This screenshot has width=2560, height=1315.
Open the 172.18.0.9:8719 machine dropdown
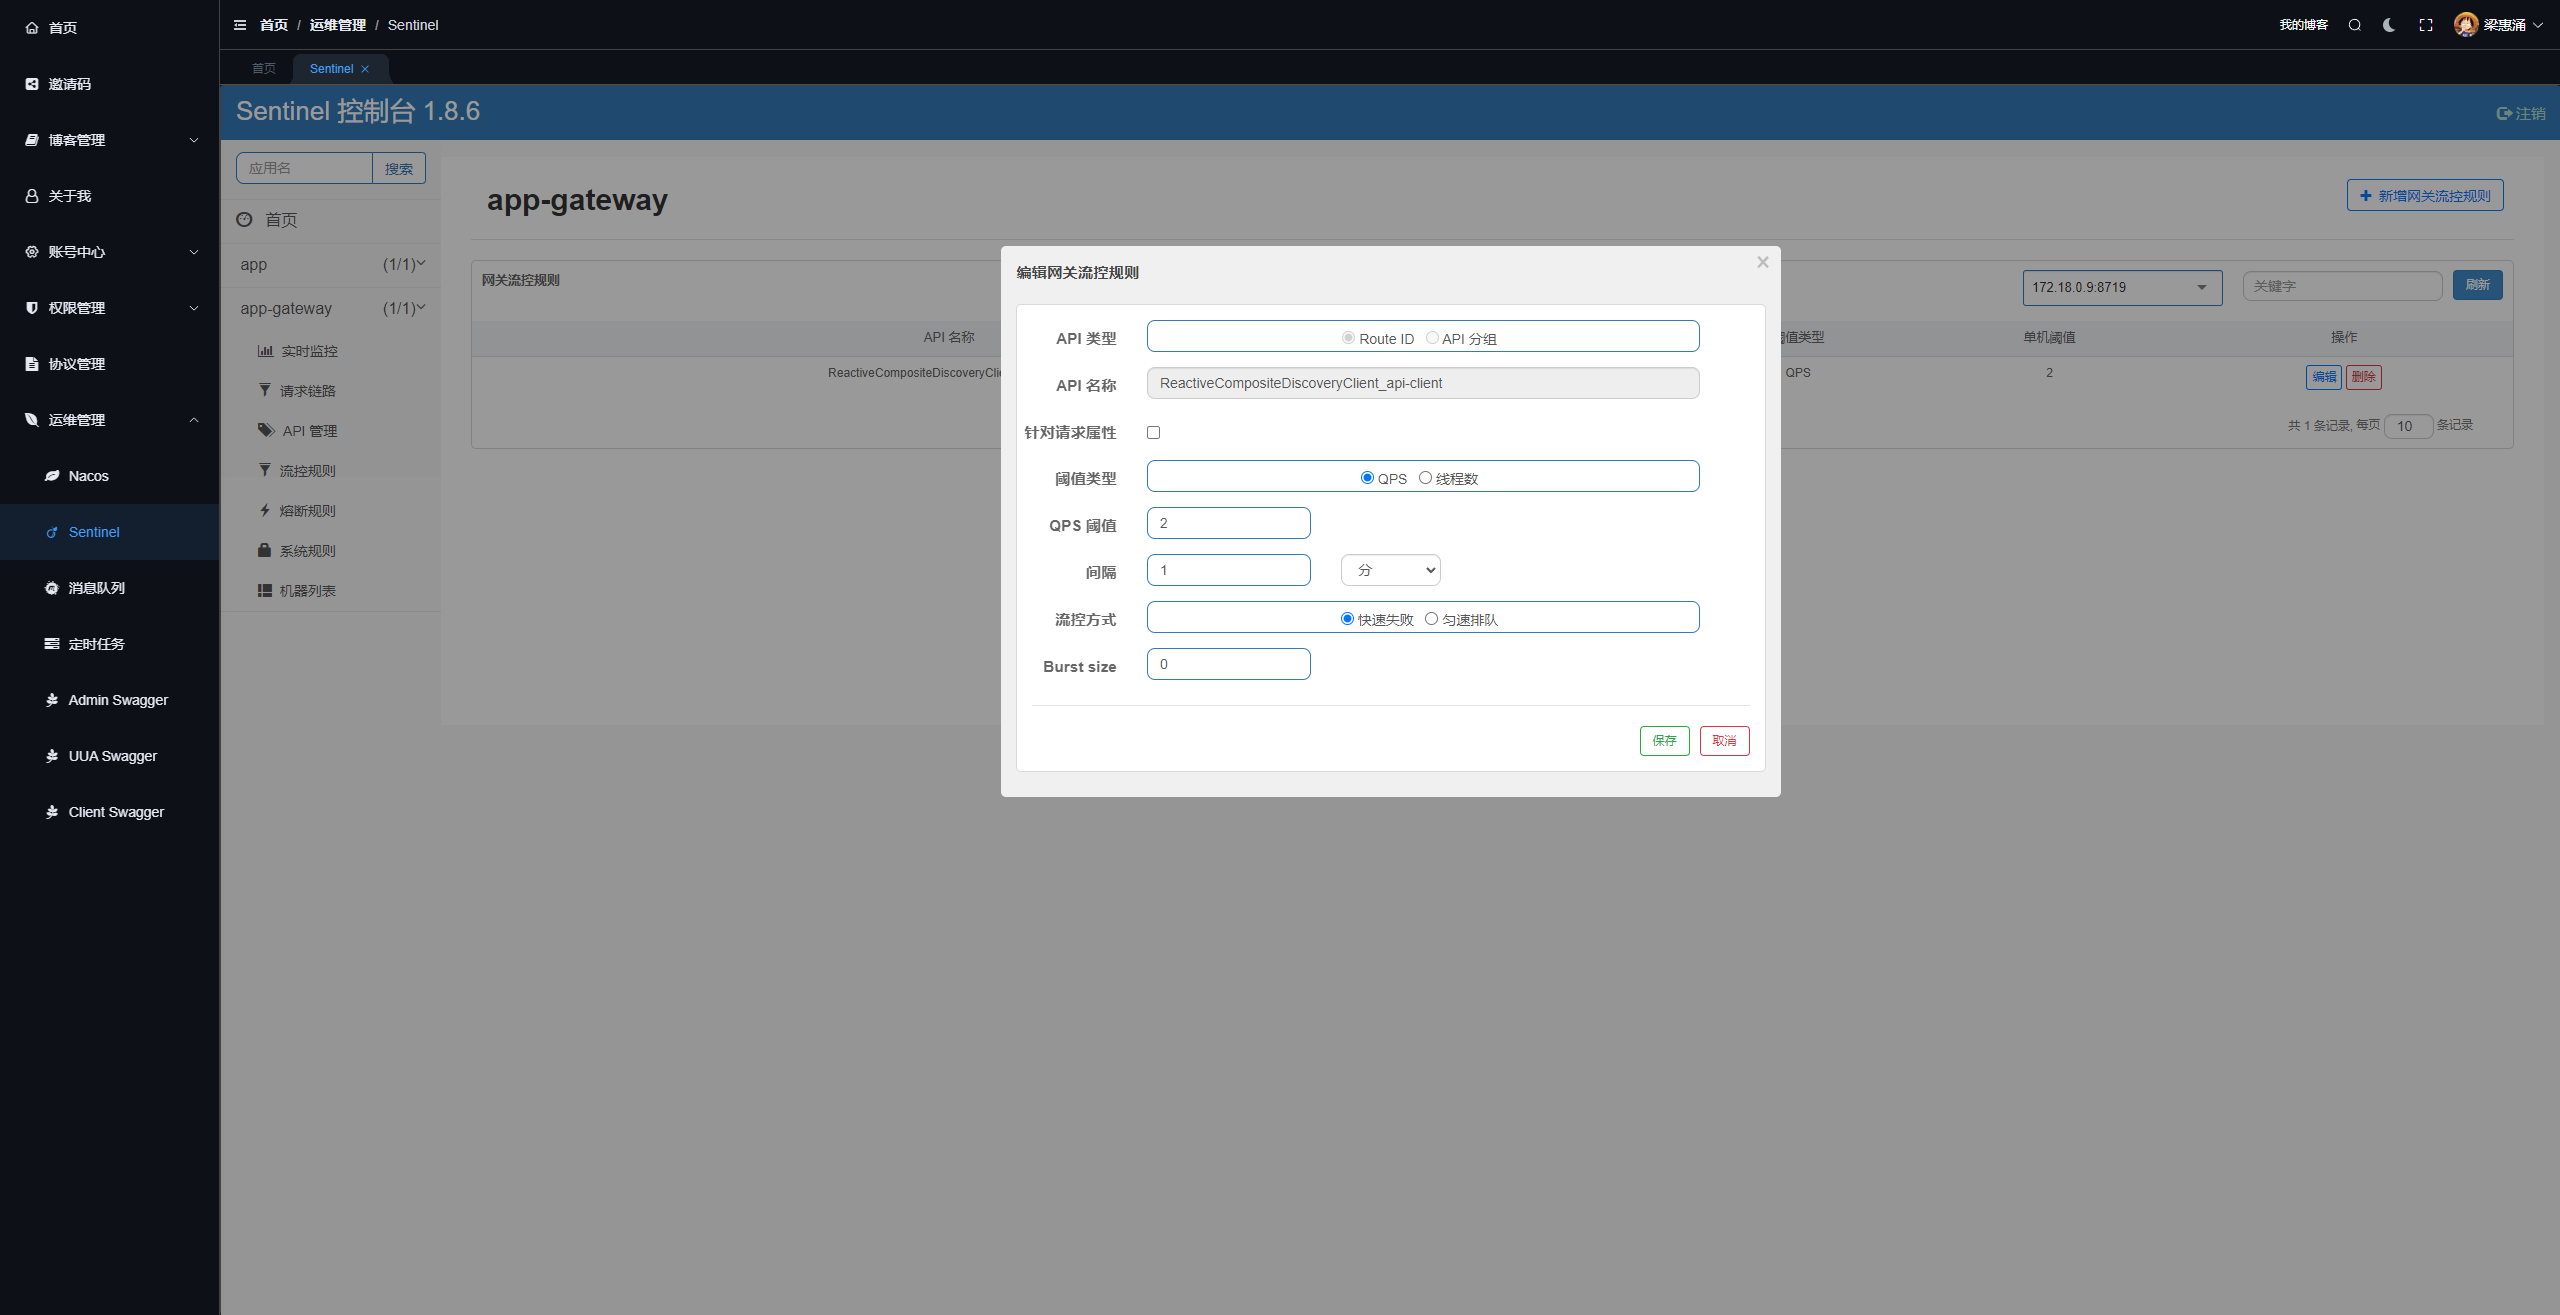tap(2121, 287)
